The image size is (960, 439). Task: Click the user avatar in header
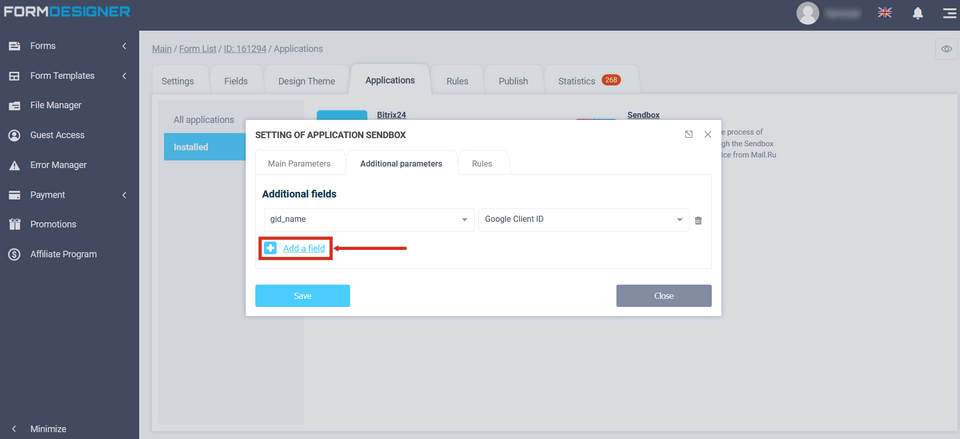pyautogui.click(x=808, y=13)
